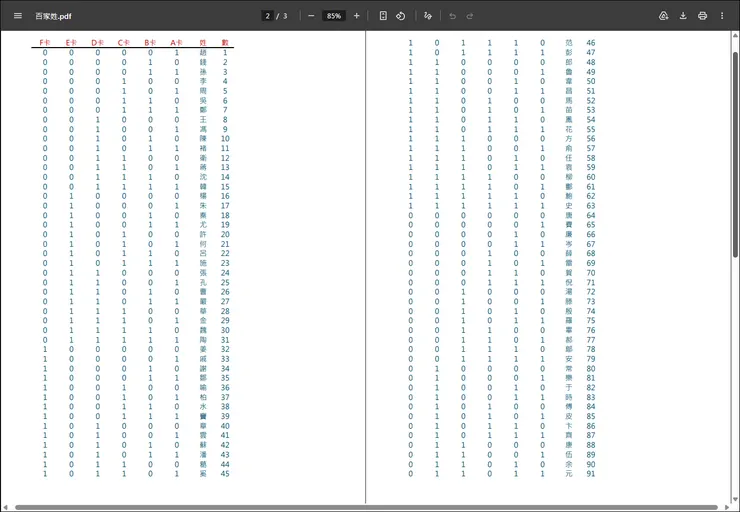Viewport: 740px width, 512px height.
Task: Toggle the fit to page icon
Action: (x=383, y=16)
